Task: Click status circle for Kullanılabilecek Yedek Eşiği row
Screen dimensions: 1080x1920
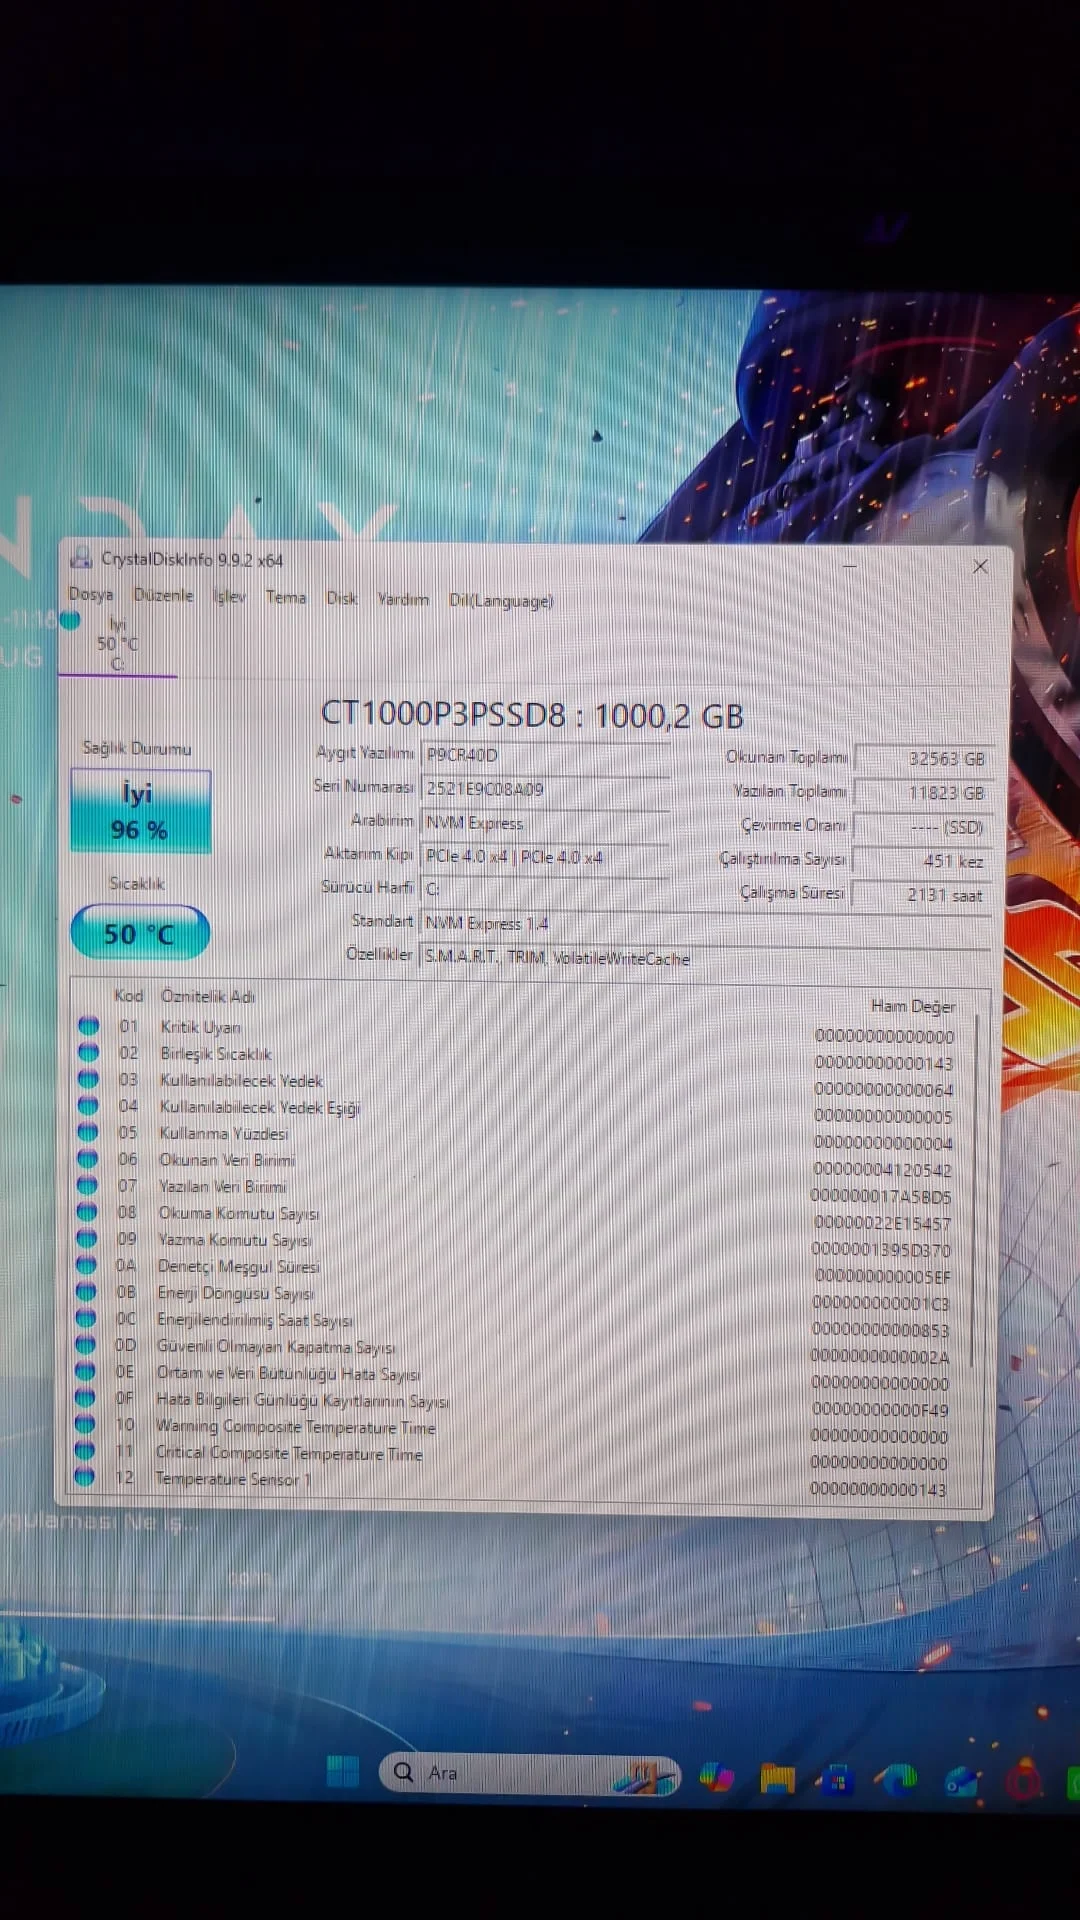Action: point(88,1105)
